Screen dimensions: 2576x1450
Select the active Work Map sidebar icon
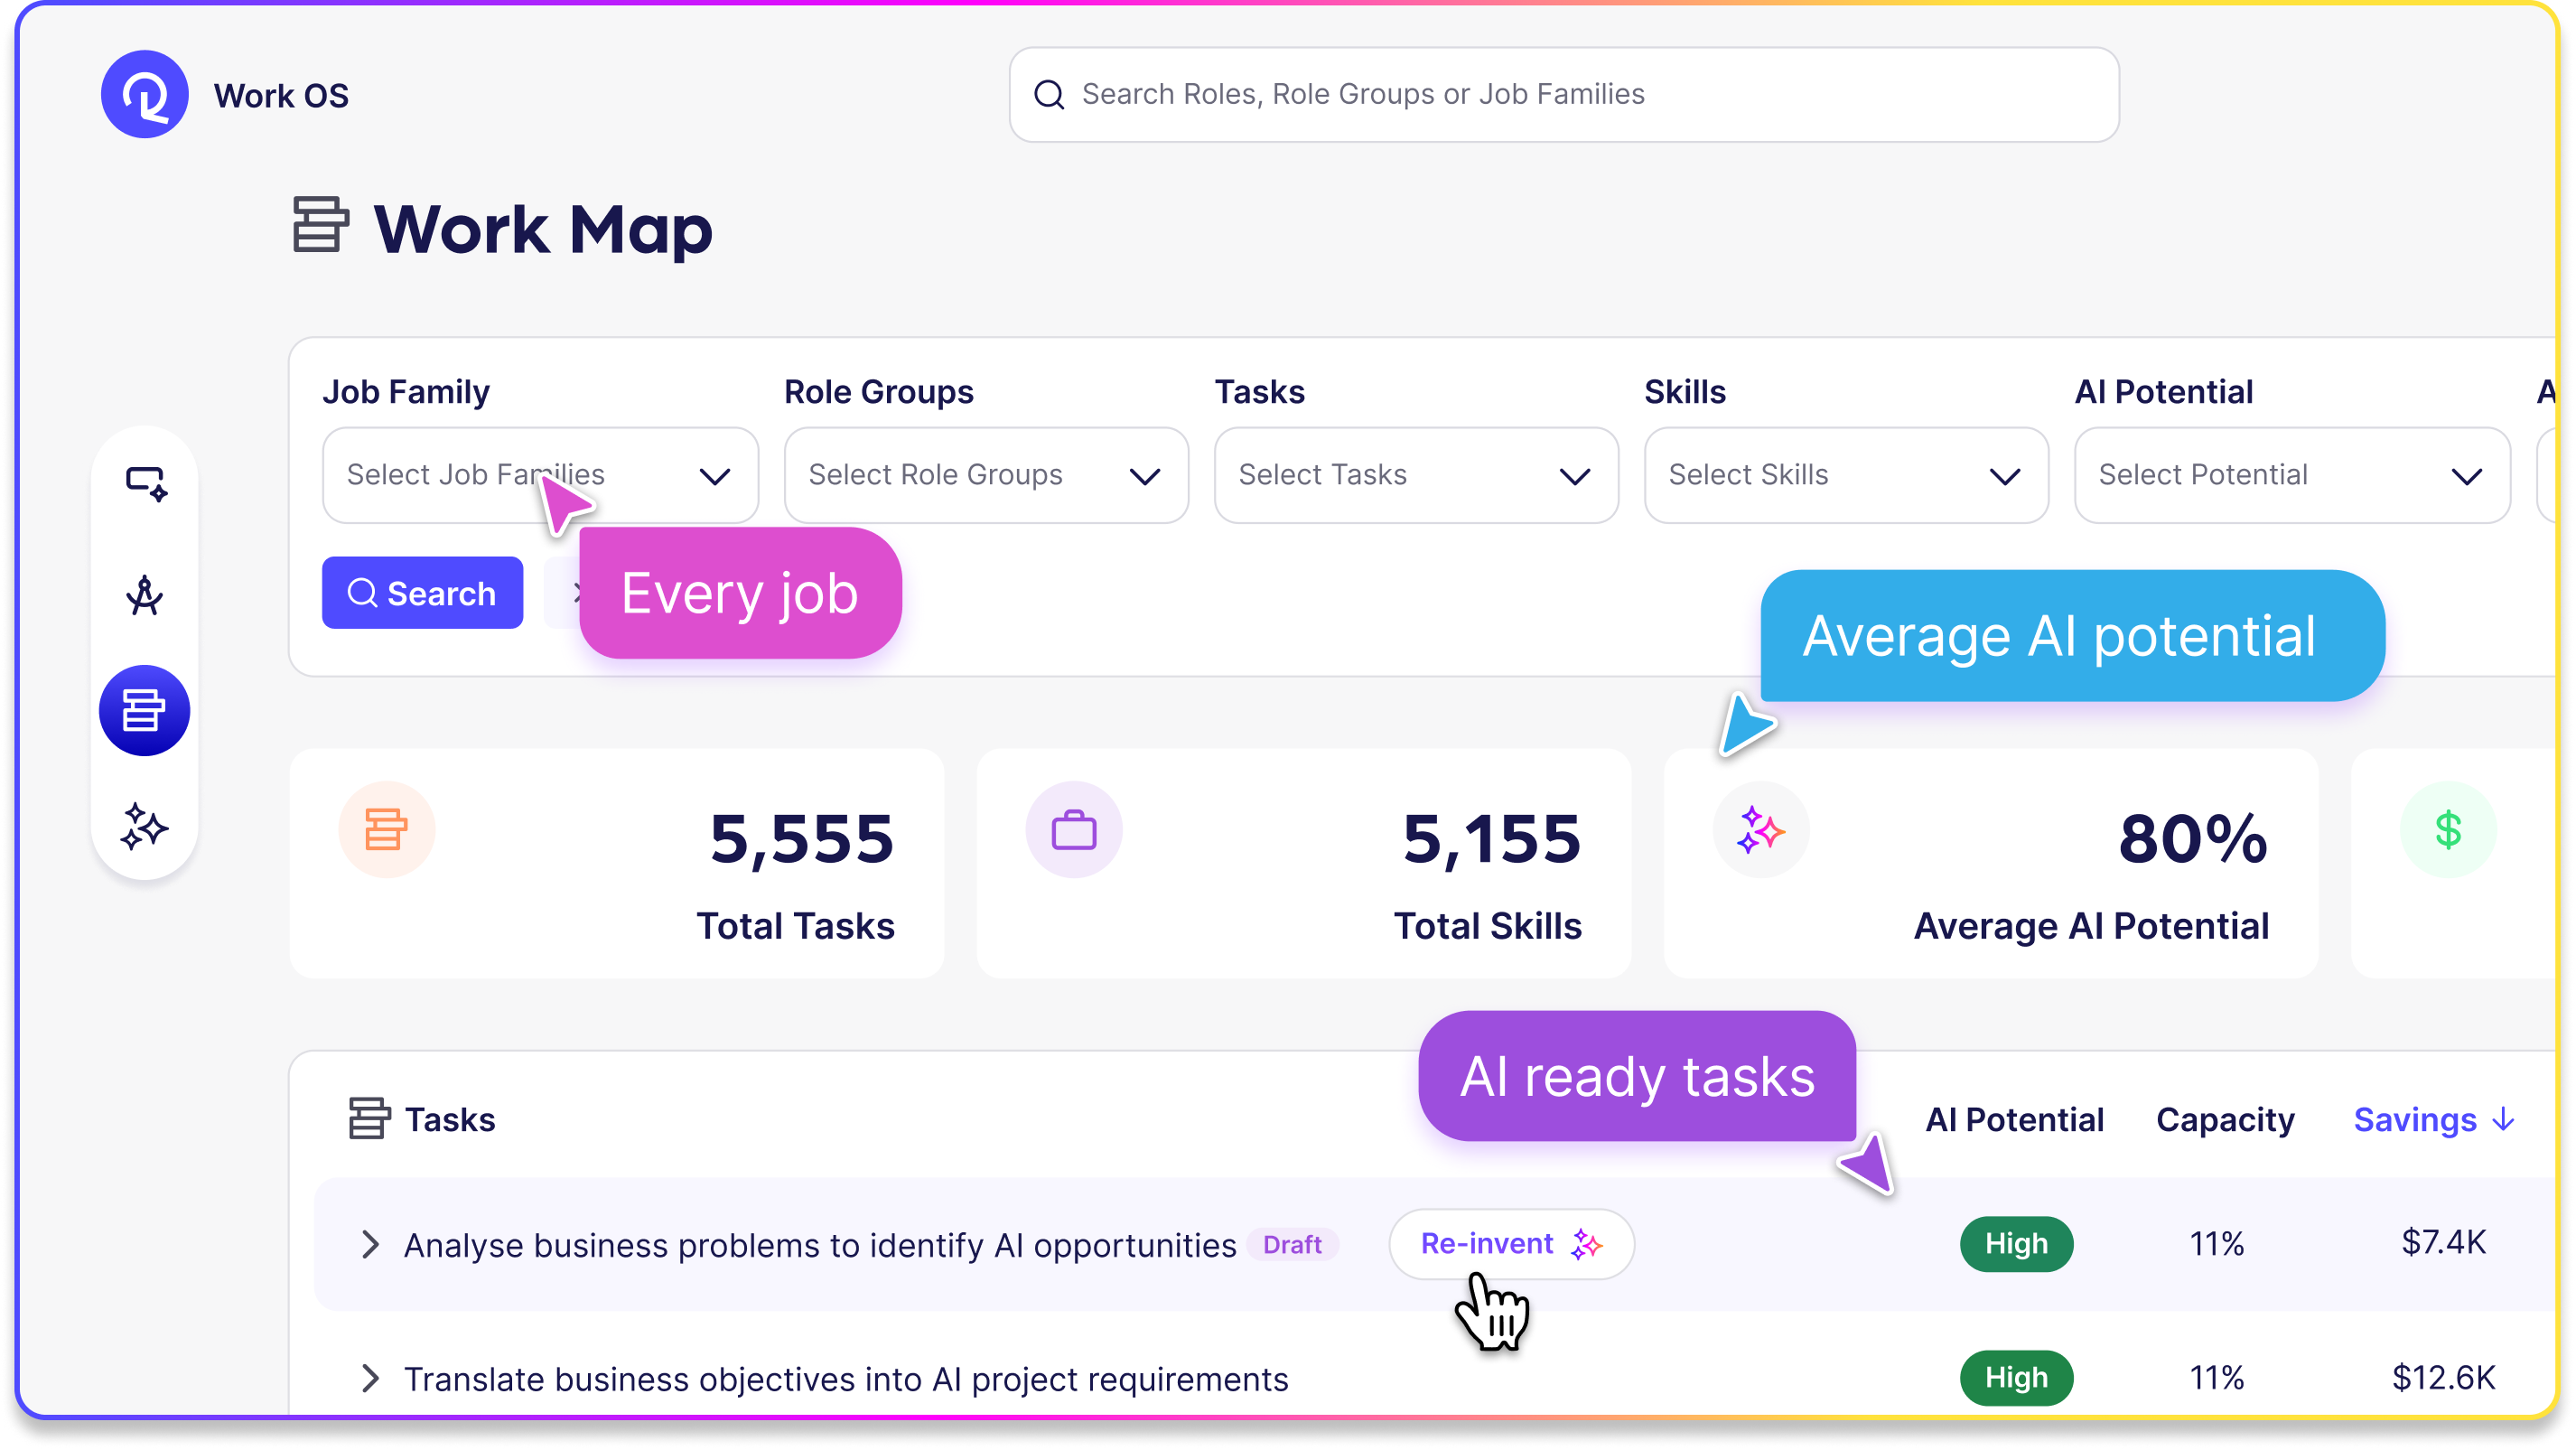pos(144,711)
